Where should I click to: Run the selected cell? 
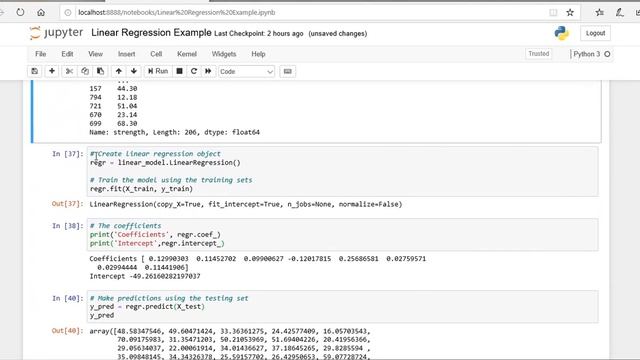click(158, 71)
